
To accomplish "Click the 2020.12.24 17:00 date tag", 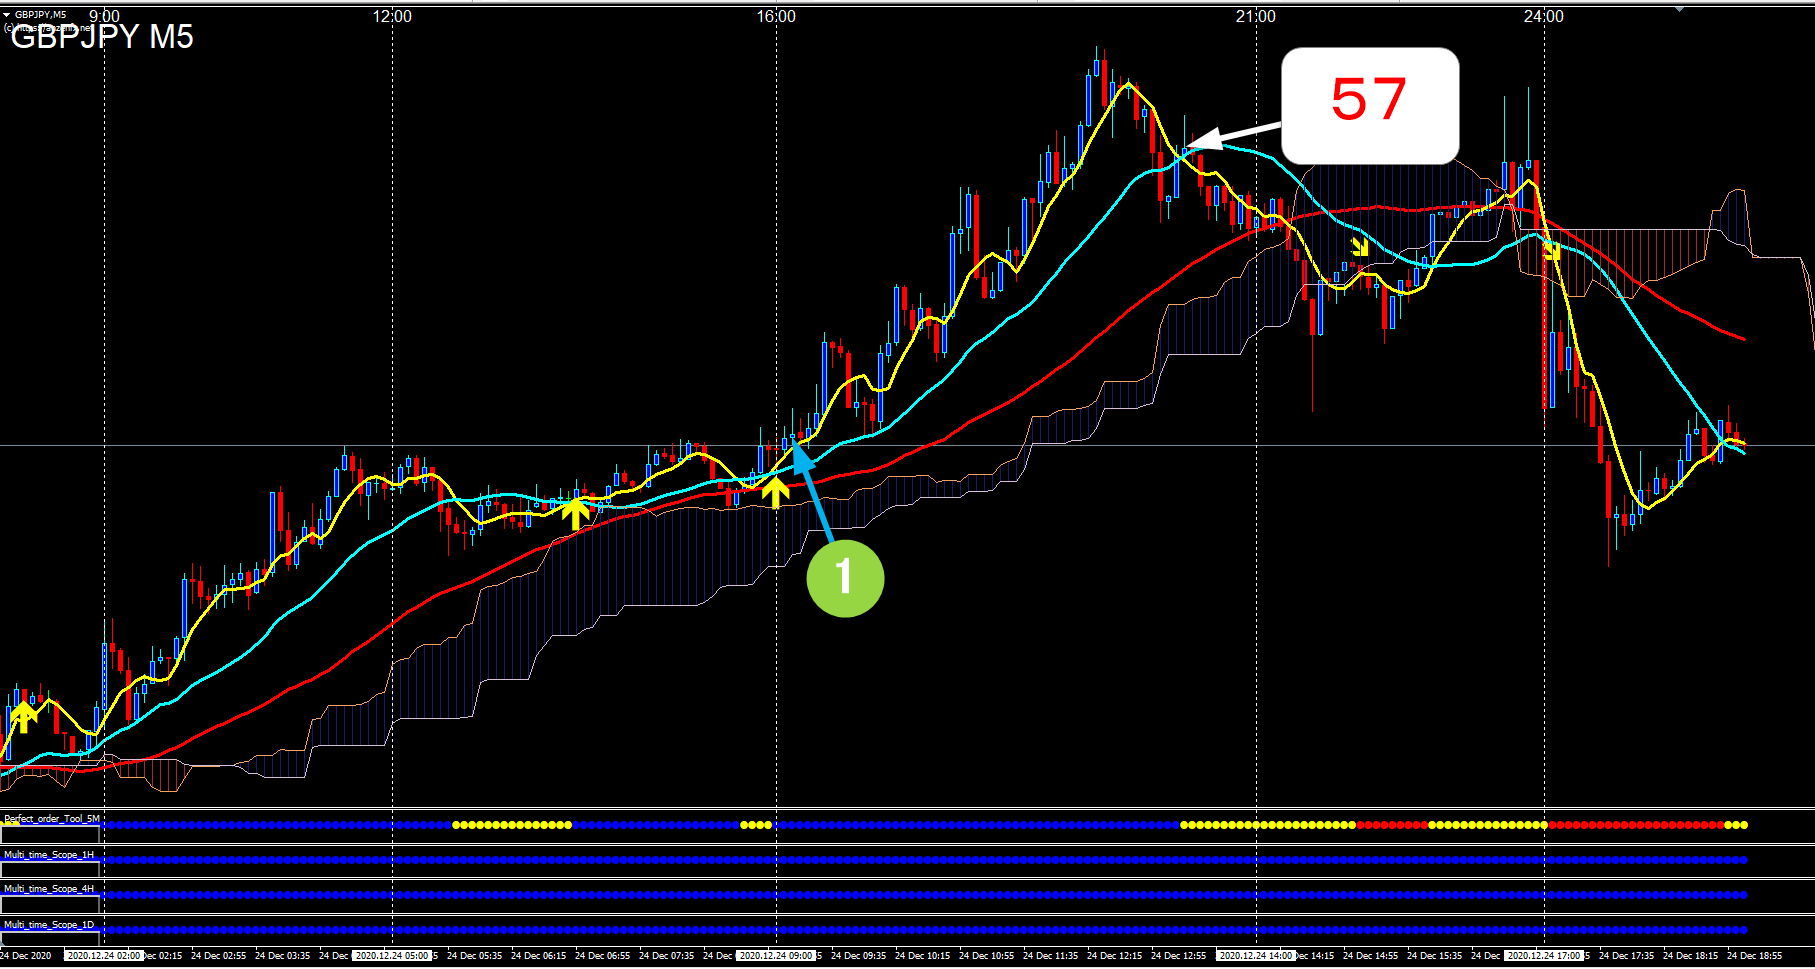I will pyautogui.click(x=1544, y=956).
